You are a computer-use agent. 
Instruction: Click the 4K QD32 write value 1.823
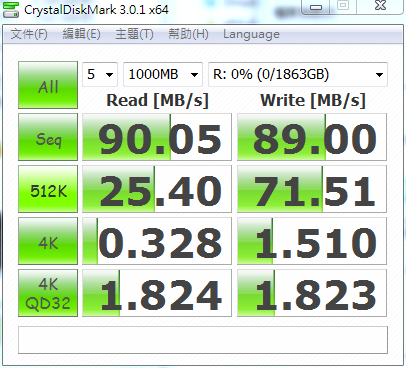point(312,293)
